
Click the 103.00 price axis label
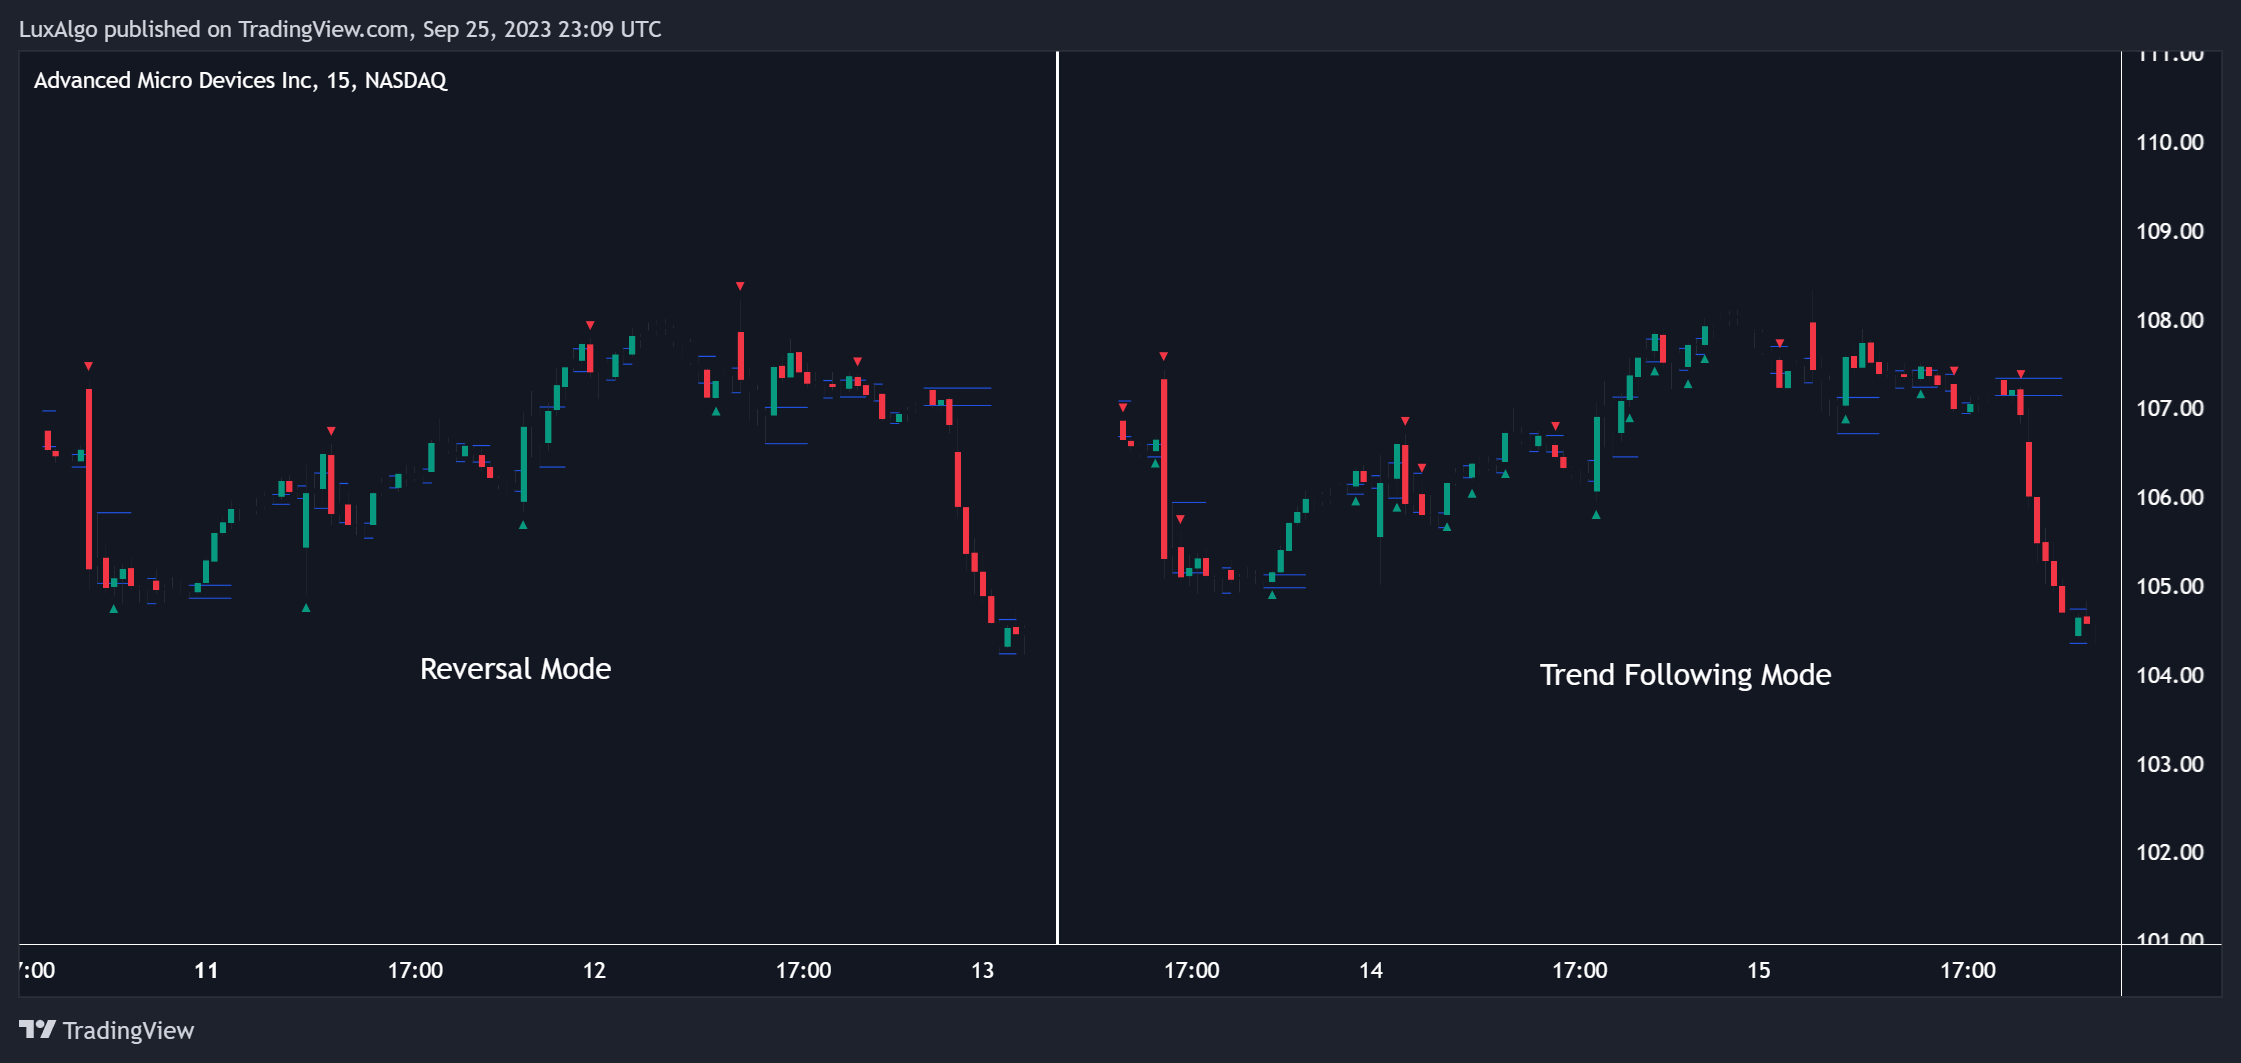click(x=2169, y=764)
